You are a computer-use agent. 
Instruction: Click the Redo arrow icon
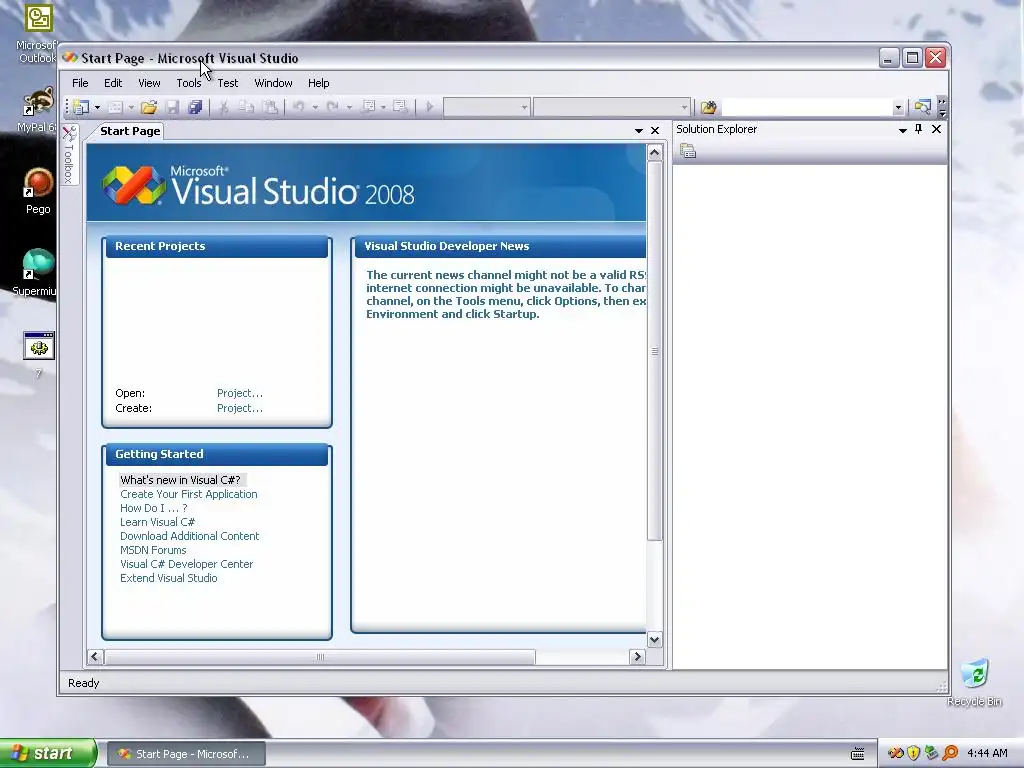click(x=332, y=107)
